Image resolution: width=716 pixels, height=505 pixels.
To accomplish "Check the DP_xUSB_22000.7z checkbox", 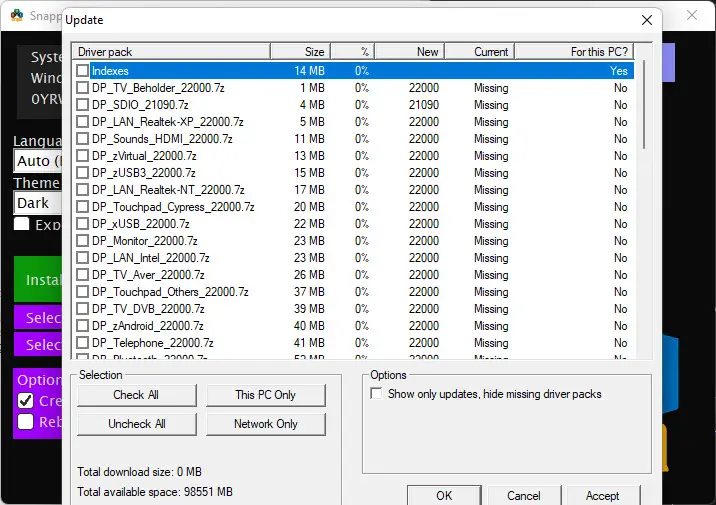I will tap(83, 224).
